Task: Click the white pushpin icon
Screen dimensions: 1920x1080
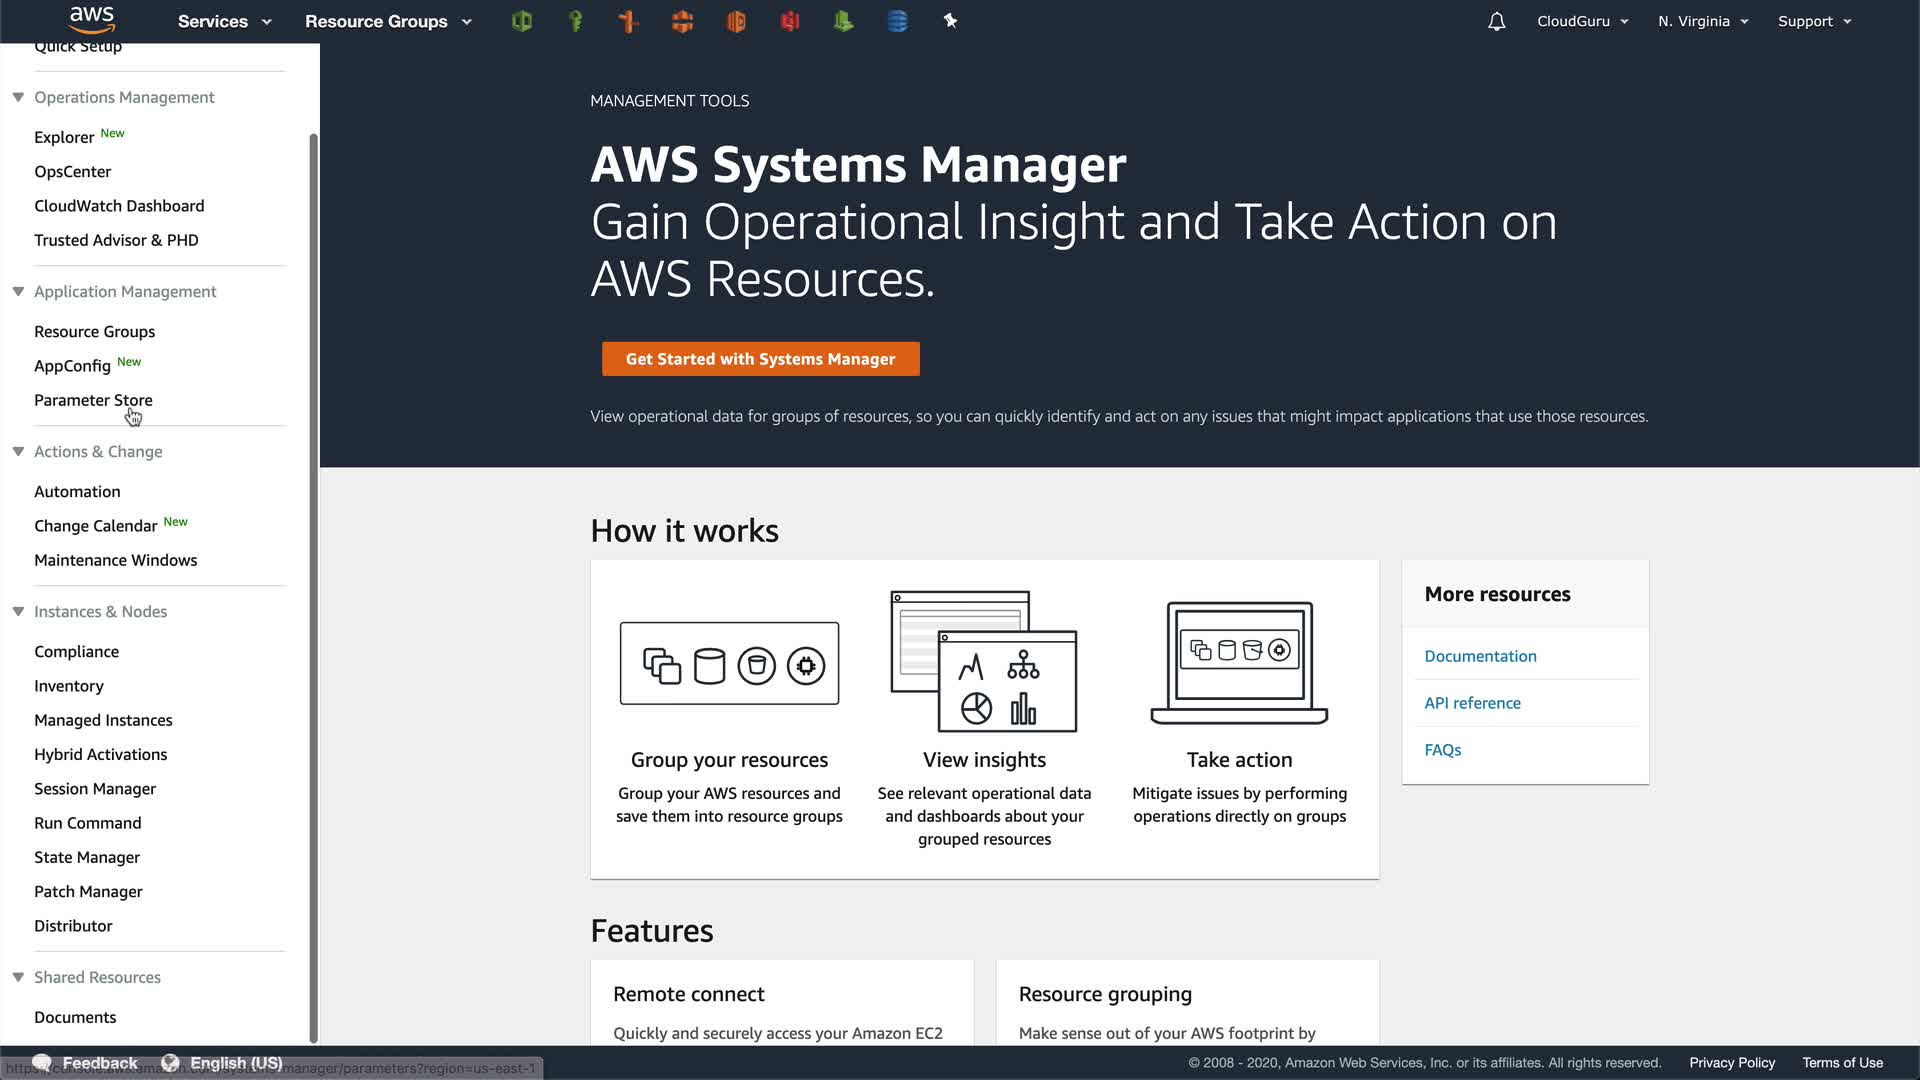Action: tap(950, 21)
